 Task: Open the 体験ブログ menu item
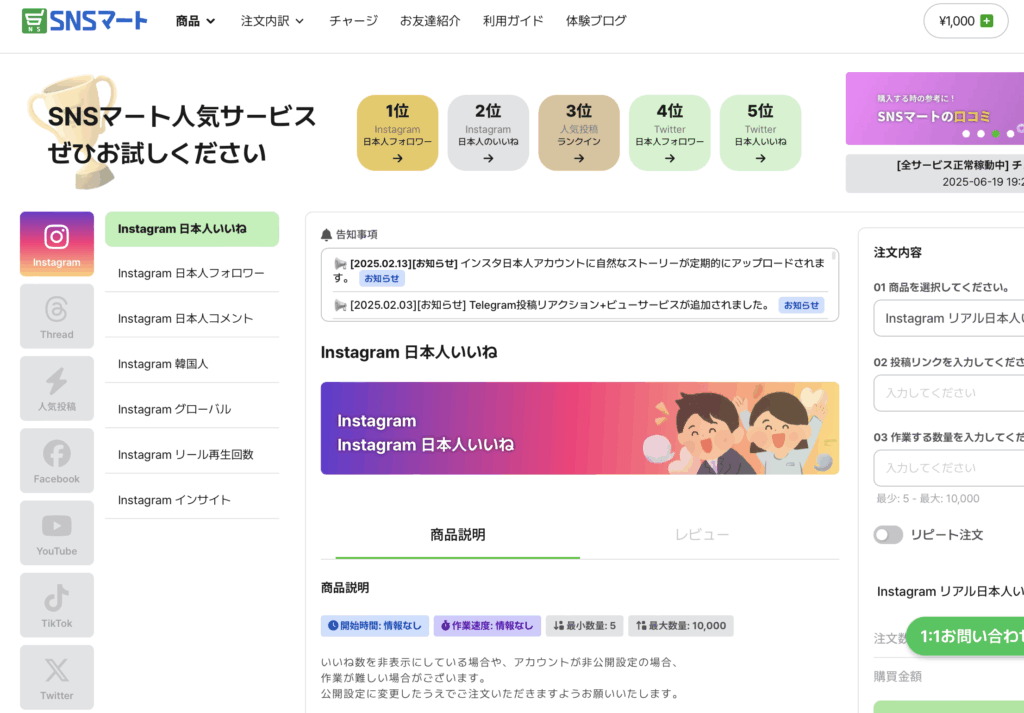[596, 21]
